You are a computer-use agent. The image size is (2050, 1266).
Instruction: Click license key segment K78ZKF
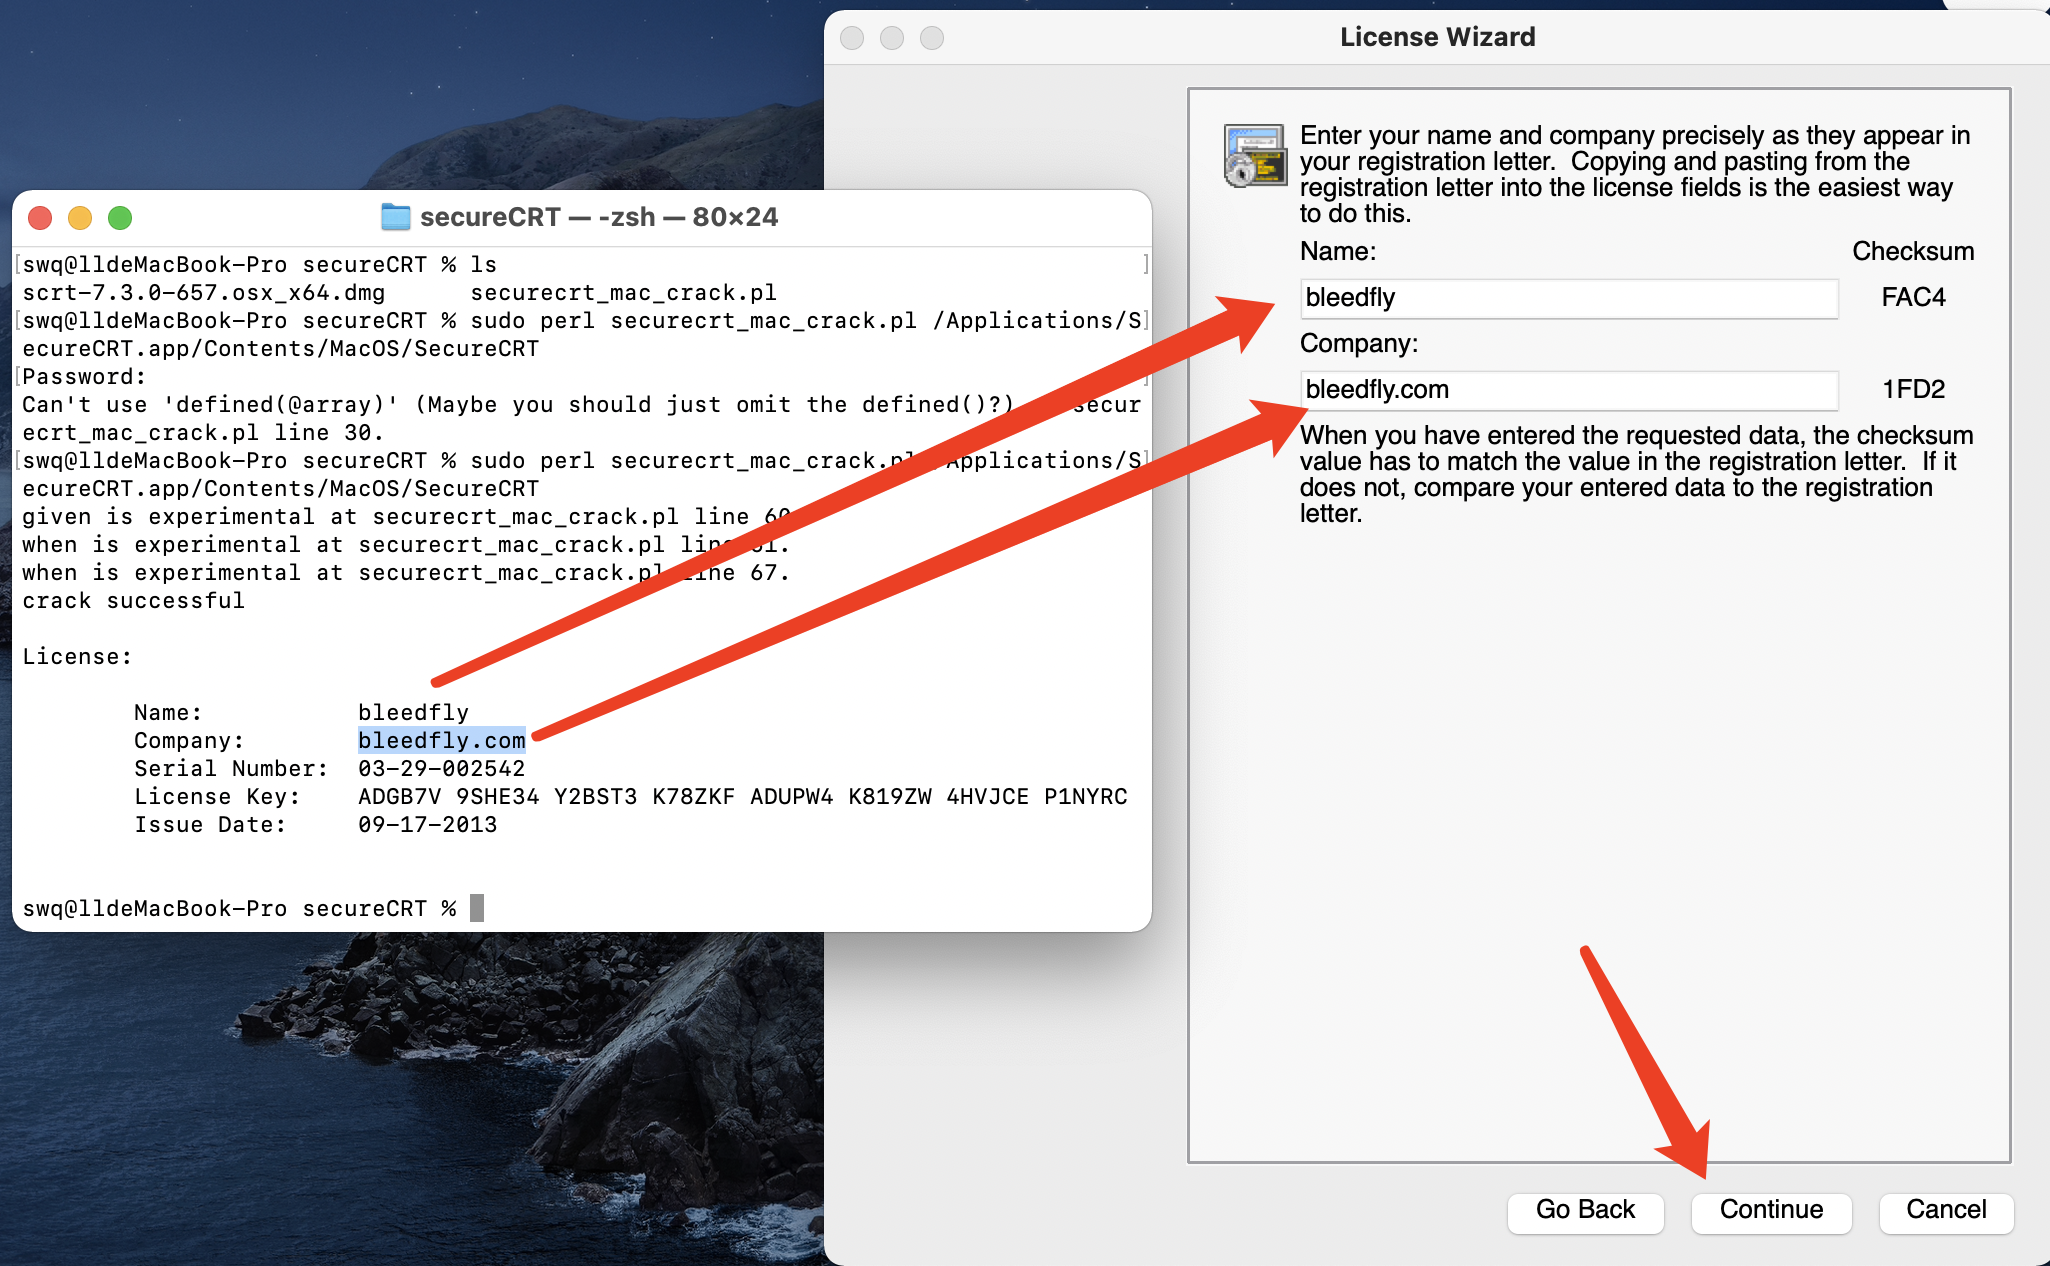(x=694, y=797)
